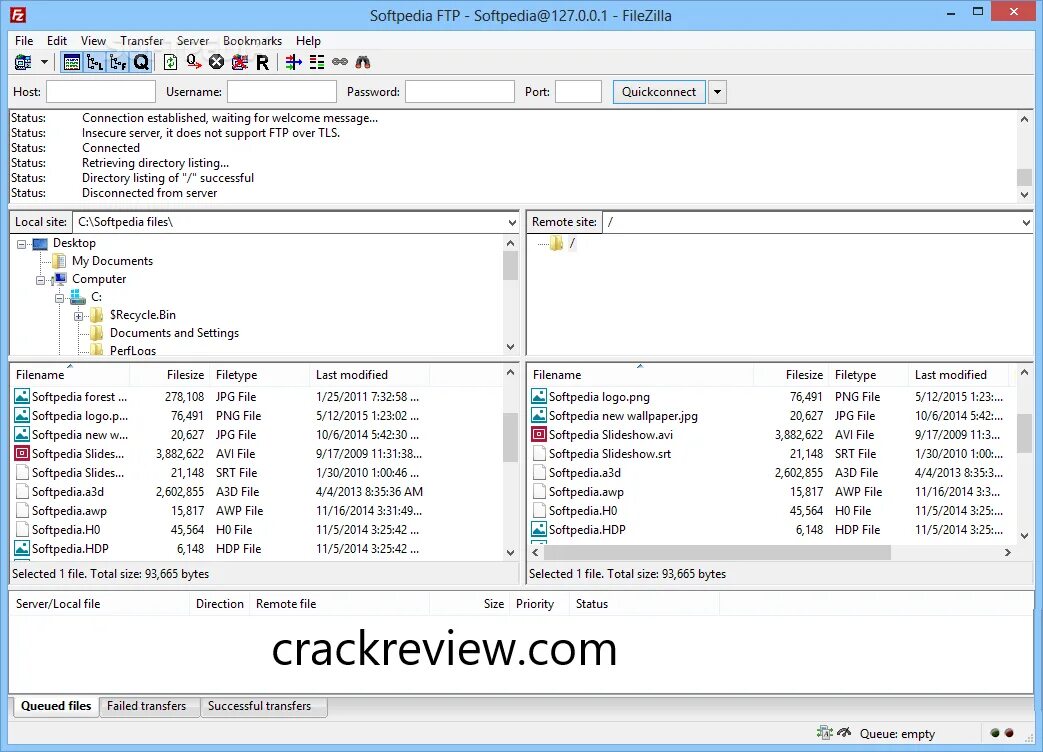1043x752 pixels.
Task: Cancel current operation icon
Action: coord(216,63)
